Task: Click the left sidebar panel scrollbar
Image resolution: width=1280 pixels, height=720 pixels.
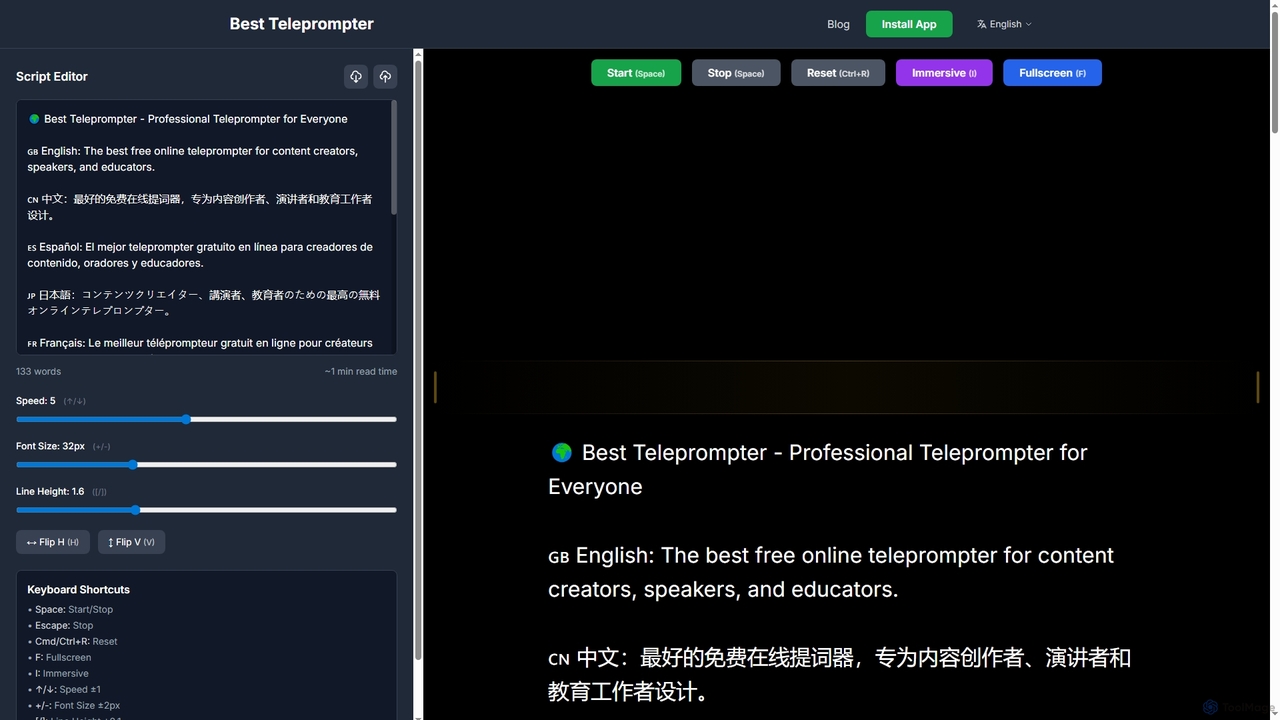Action: (x=418, y=360)
